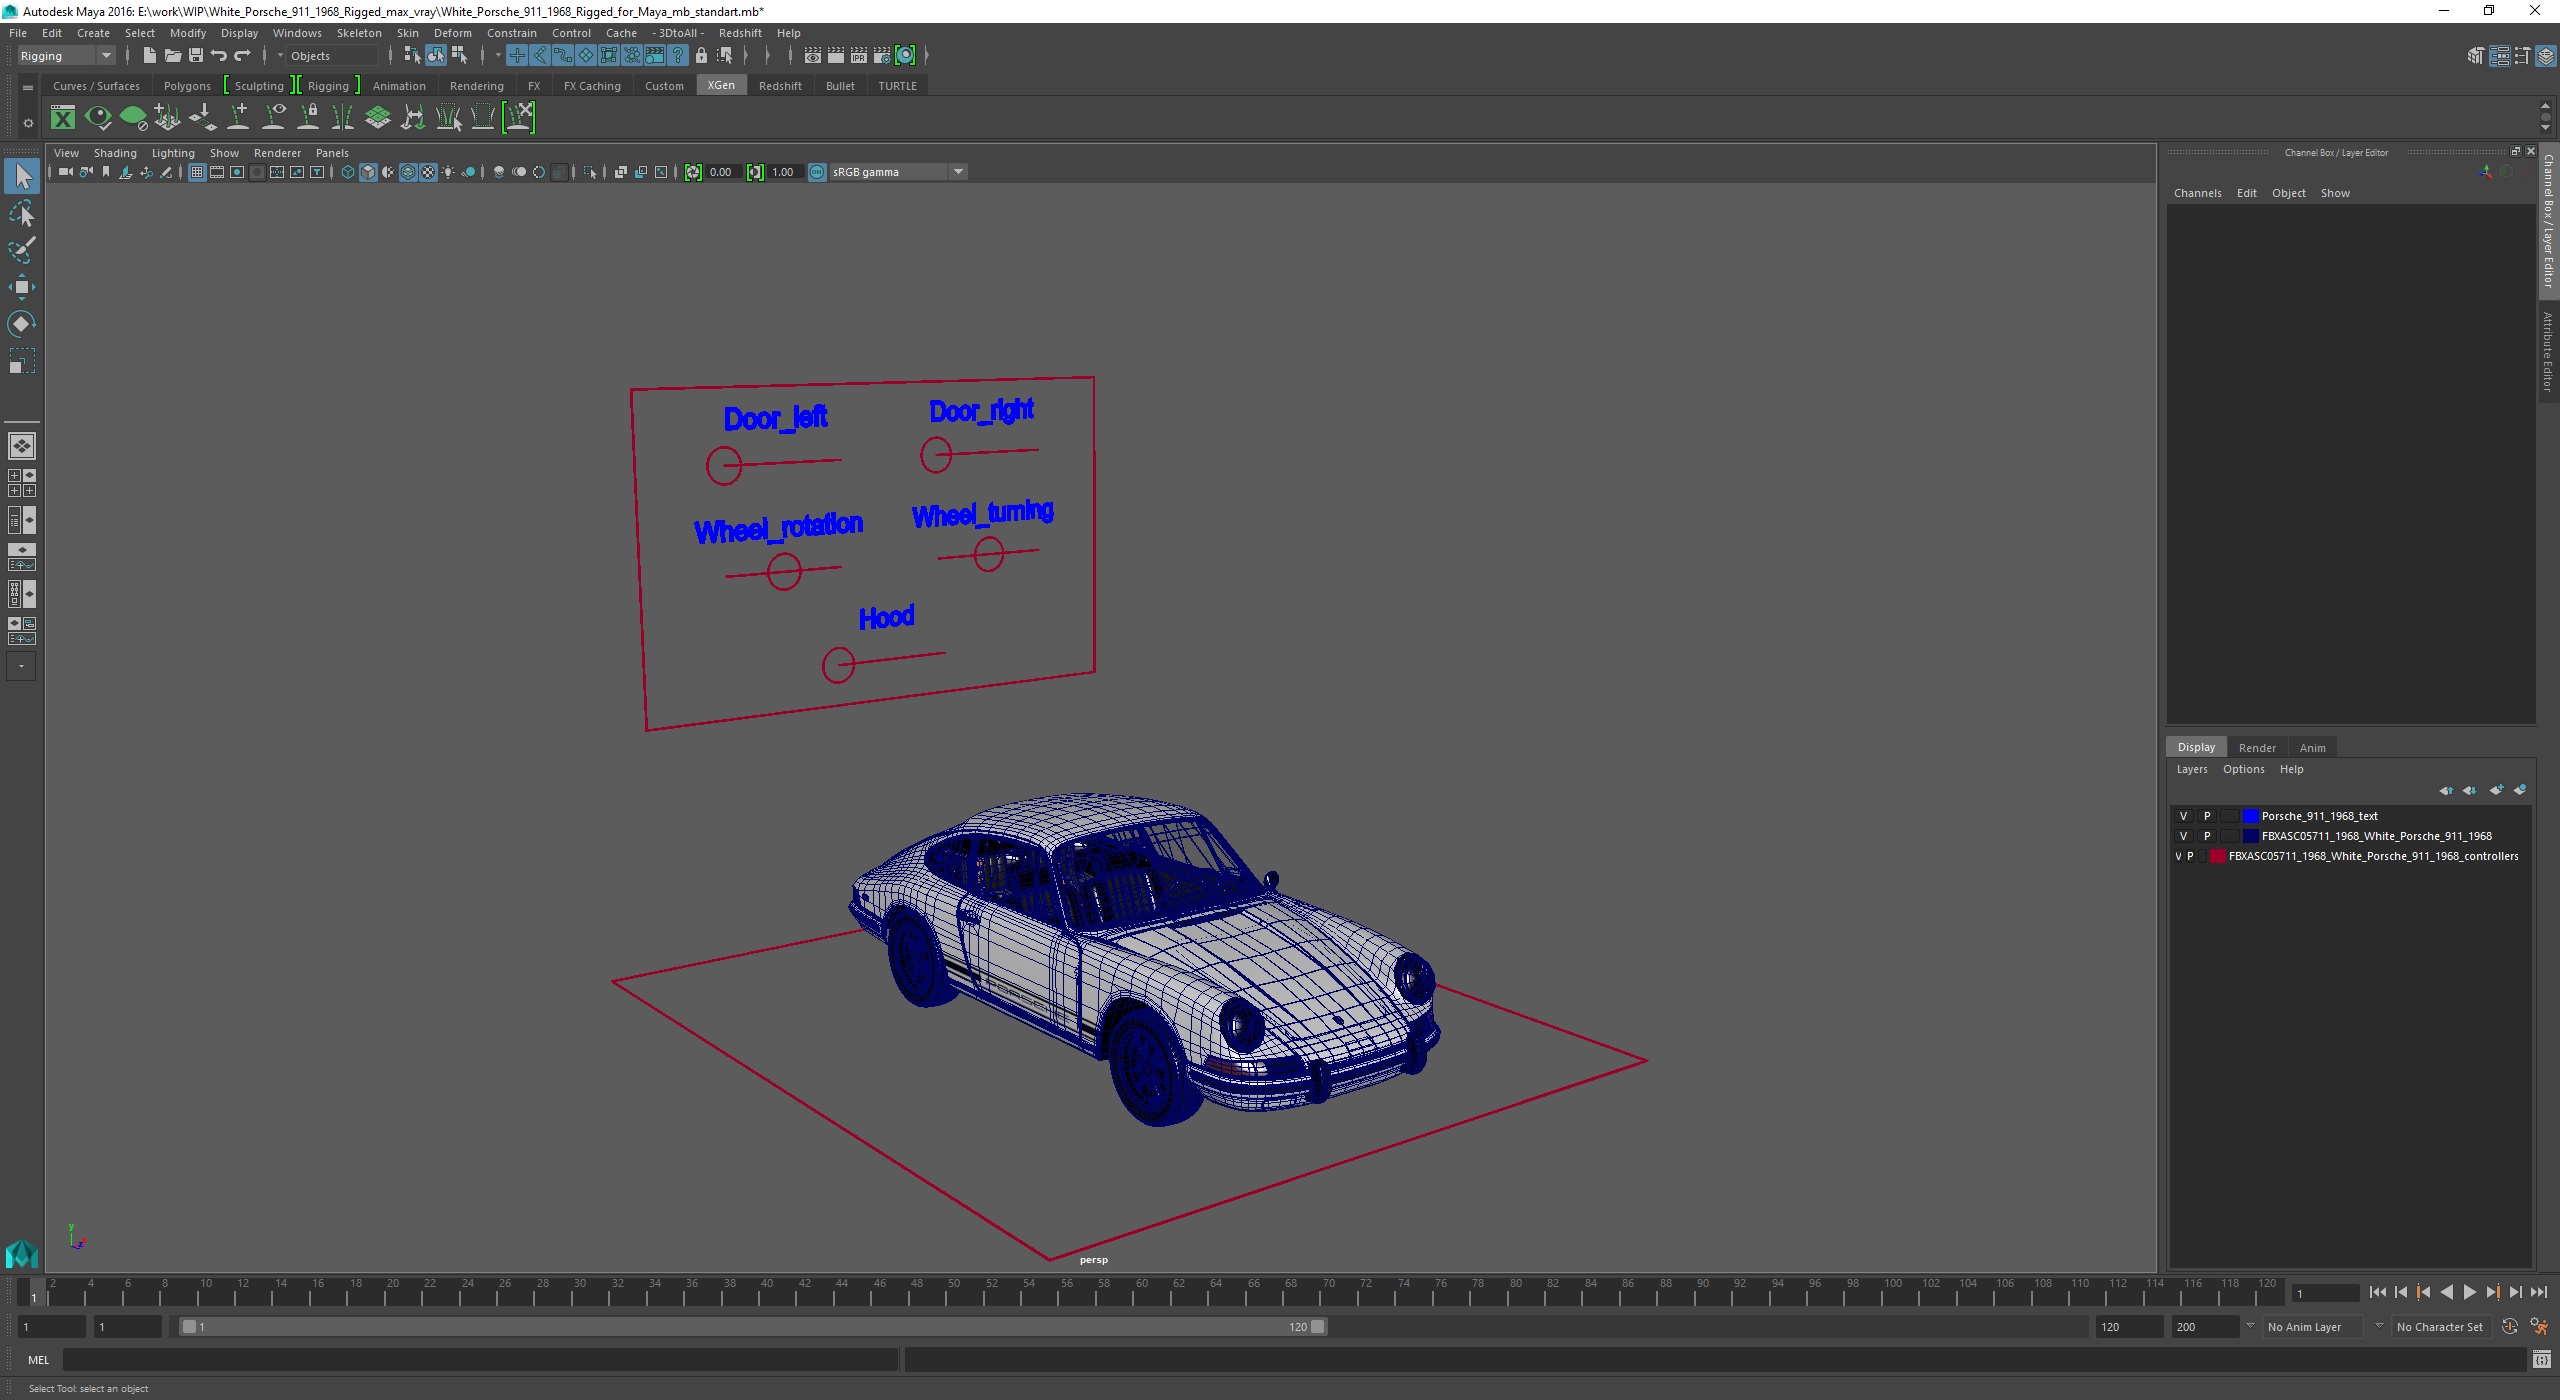Switch to the Animation shelf tab
The width and height of the screenshot is (2560, 1400).
[399, 86]
